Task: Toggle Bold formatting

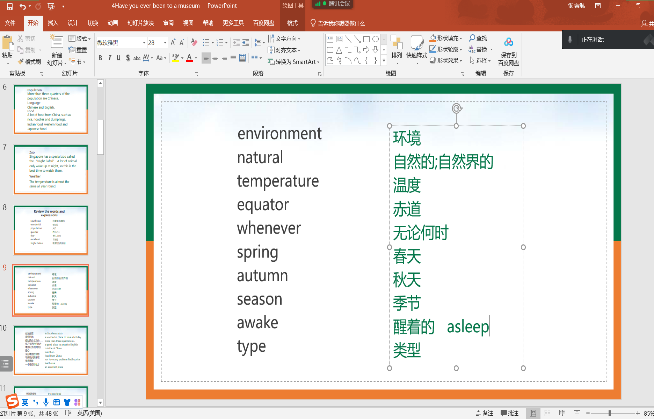Action: pos(101,58)
